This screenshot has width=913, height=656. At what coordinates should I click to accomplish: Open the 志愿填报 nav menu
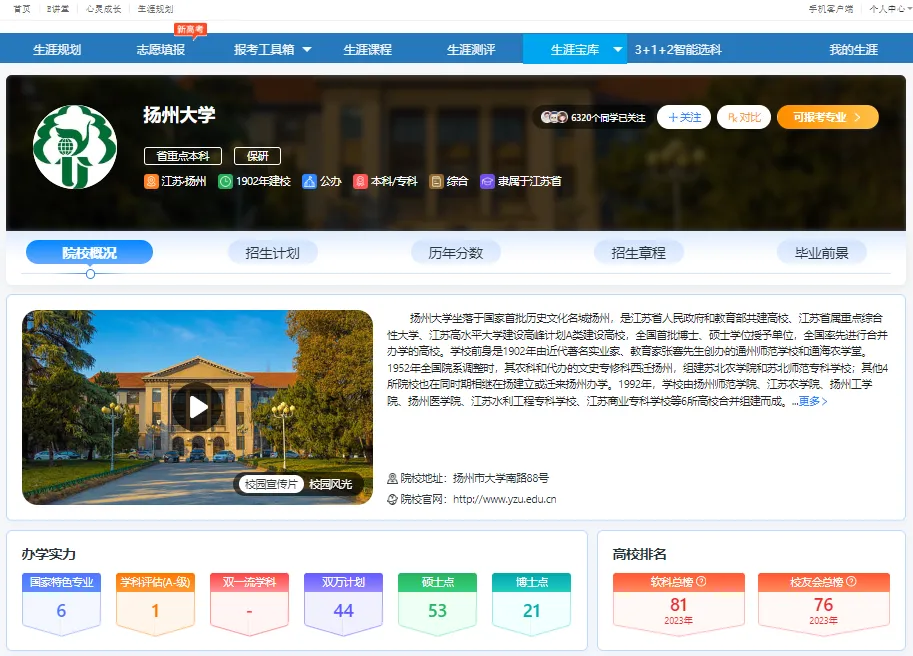pos(161,49)
